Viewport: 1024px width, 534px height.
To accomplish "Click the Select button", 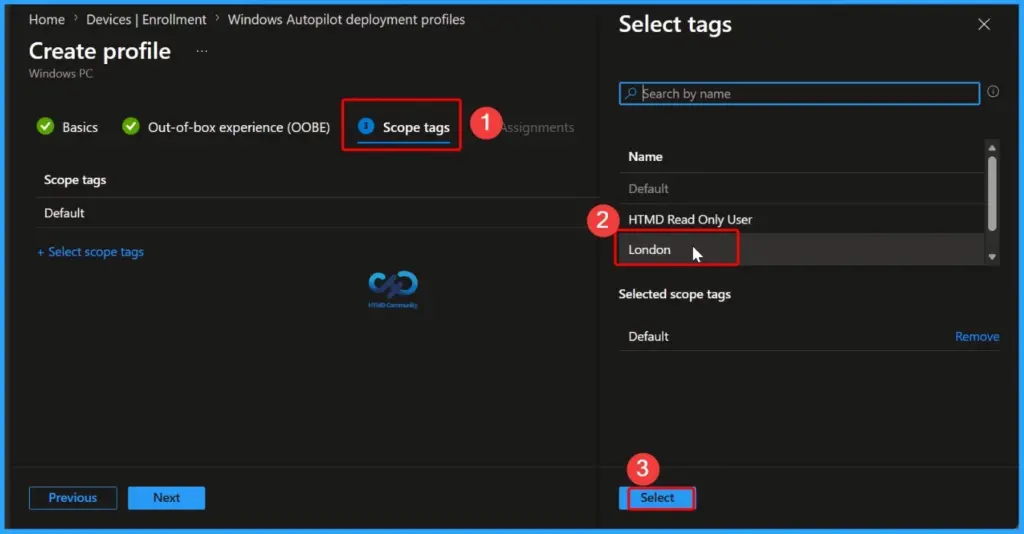I will tap(657, 497).
